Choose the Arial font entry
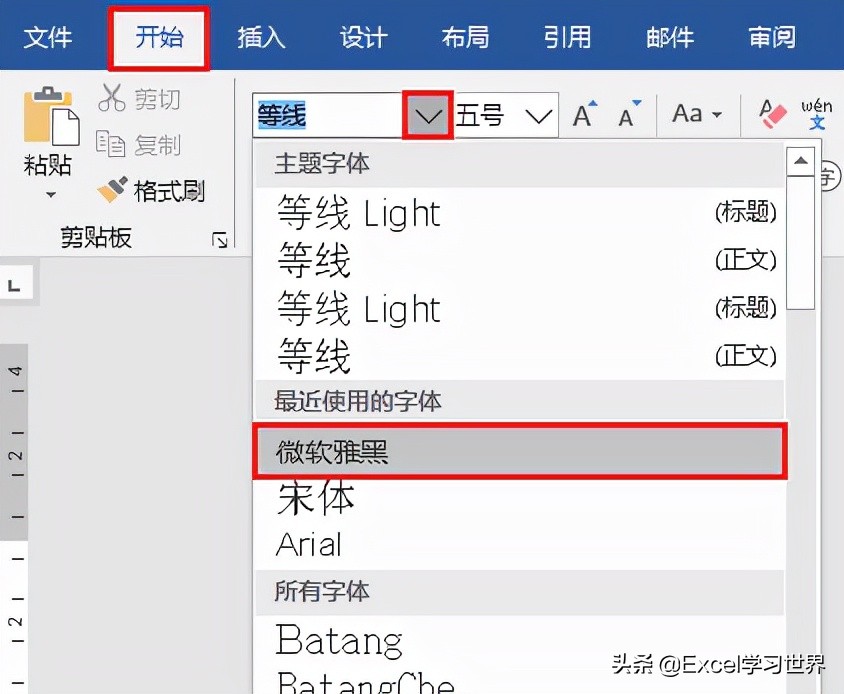The width and height of the screenshot is (844, 694). 309,545
